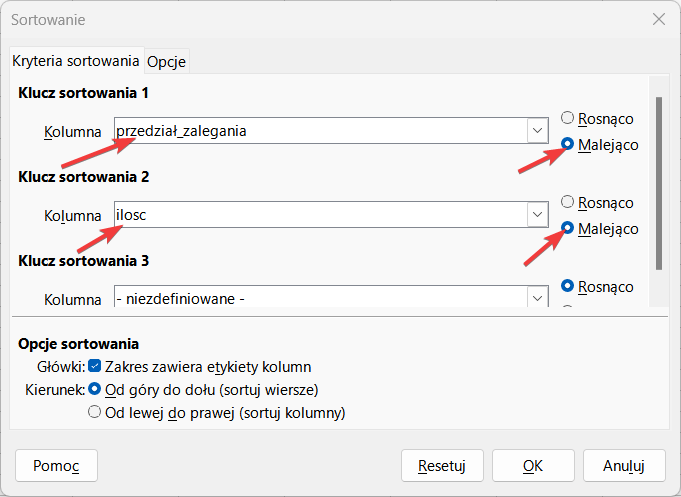Select Od lewej do prawej direction
The height and width of the screenshot is (497, 681).
[x=95, y=411]
